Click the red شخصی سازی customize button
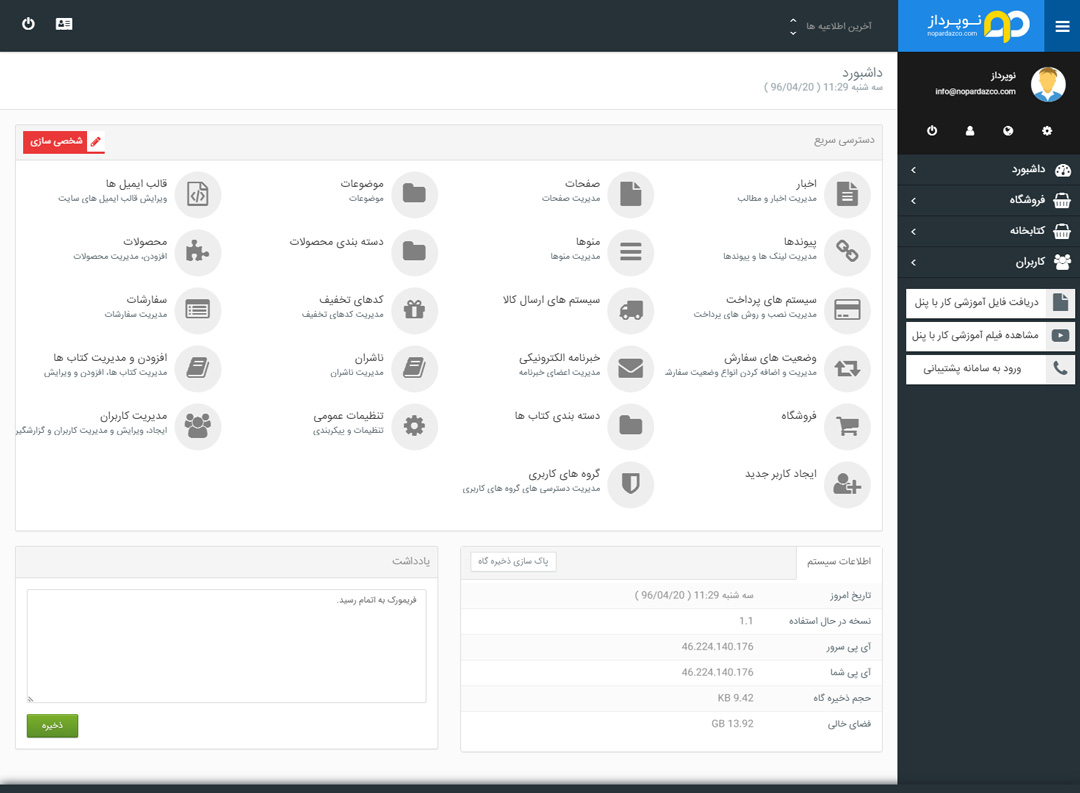Viewport: 1080px width, 793px height. coord(64,142)
